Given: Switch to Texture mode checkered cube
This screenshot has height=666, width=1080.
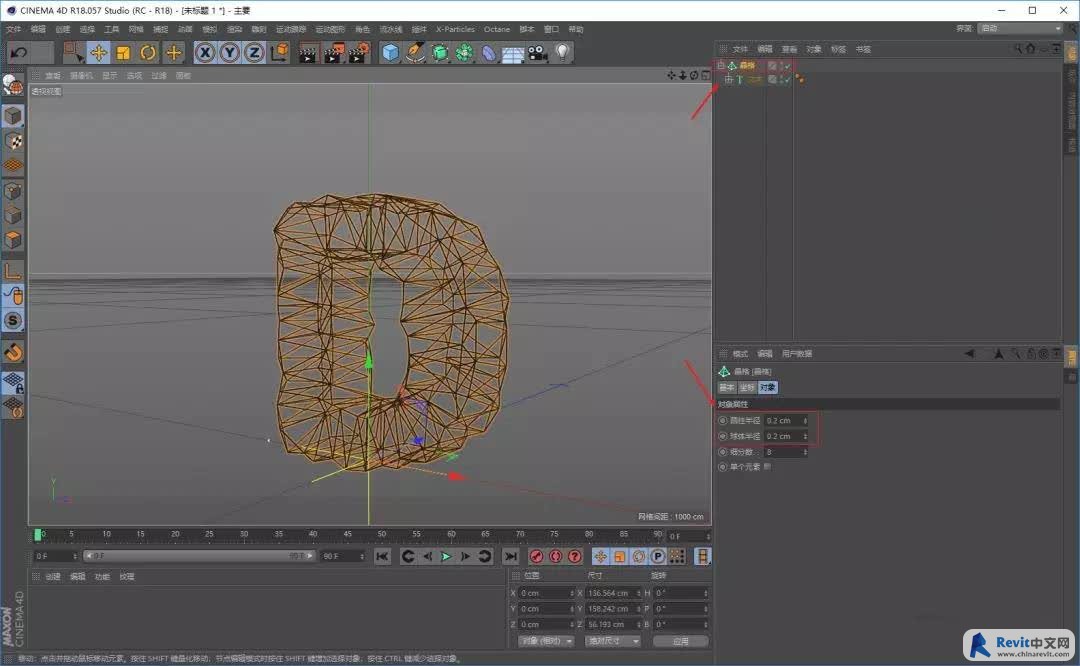Looking at the screenshot, I should point(13,141).
